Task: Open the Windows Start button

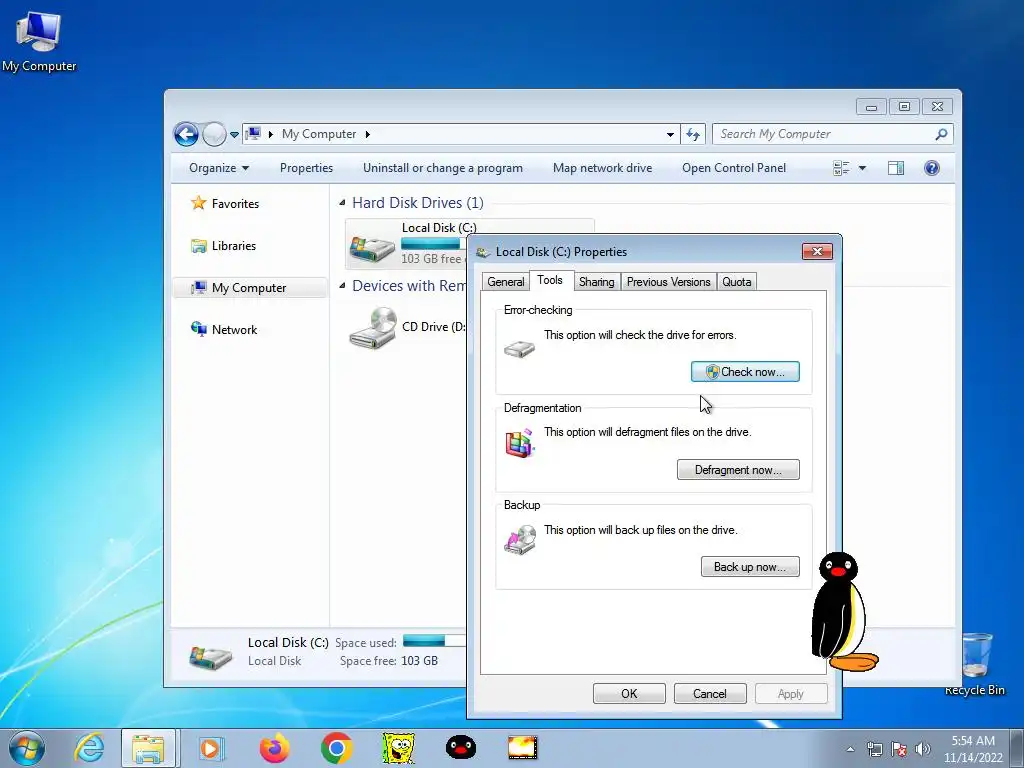Action: [27, 748]
